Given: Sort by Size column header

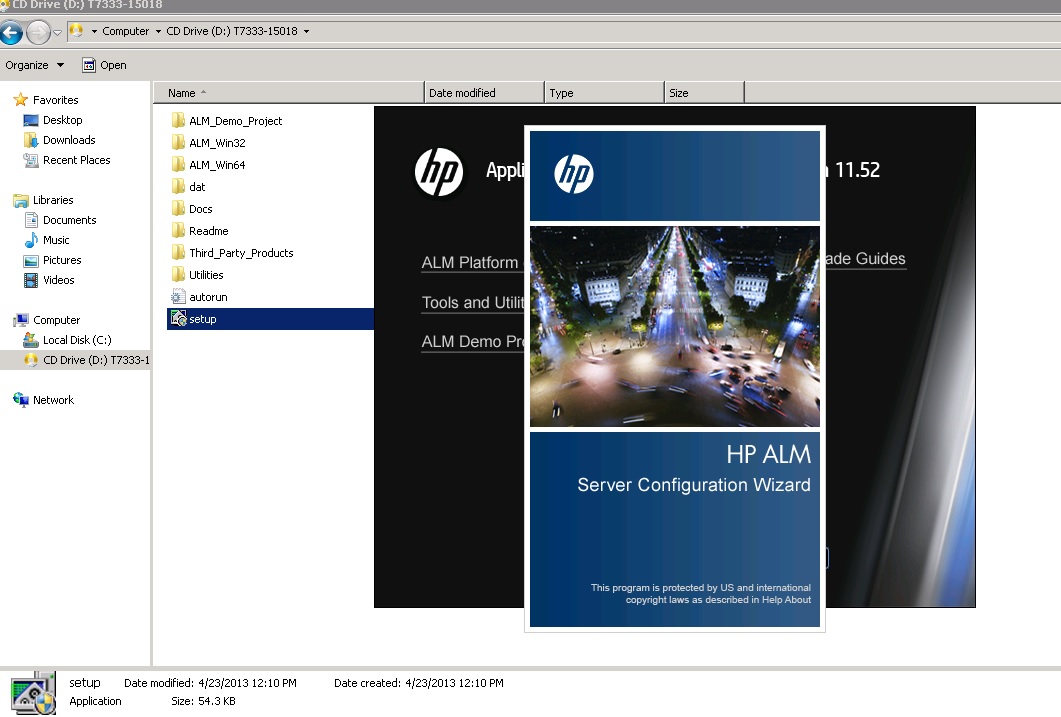Looking at the screenshot, I should (704, 93).
